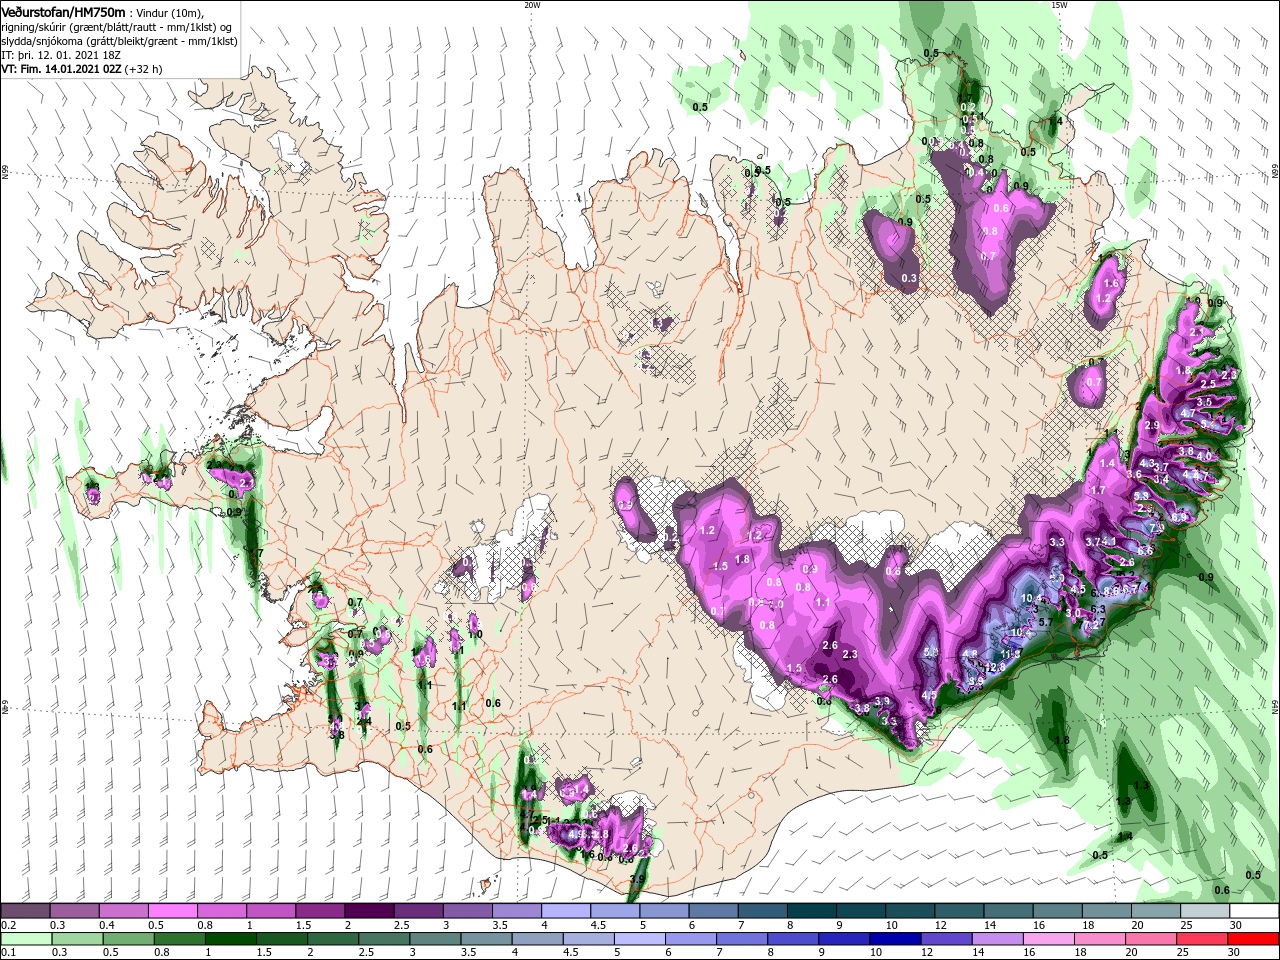Click the palest green 0.1–0.3 rain legend swatch

tap(26, 939)
